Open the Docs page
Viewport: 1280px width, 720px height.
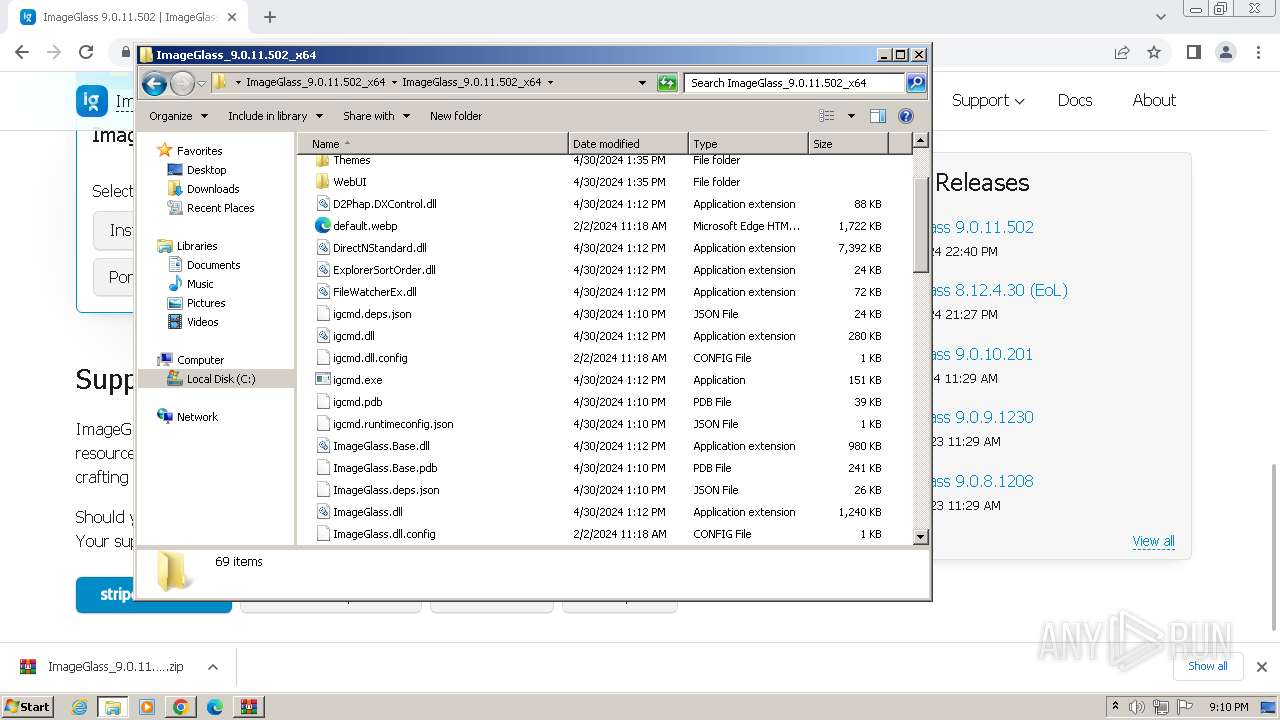tap(1075, 100)
